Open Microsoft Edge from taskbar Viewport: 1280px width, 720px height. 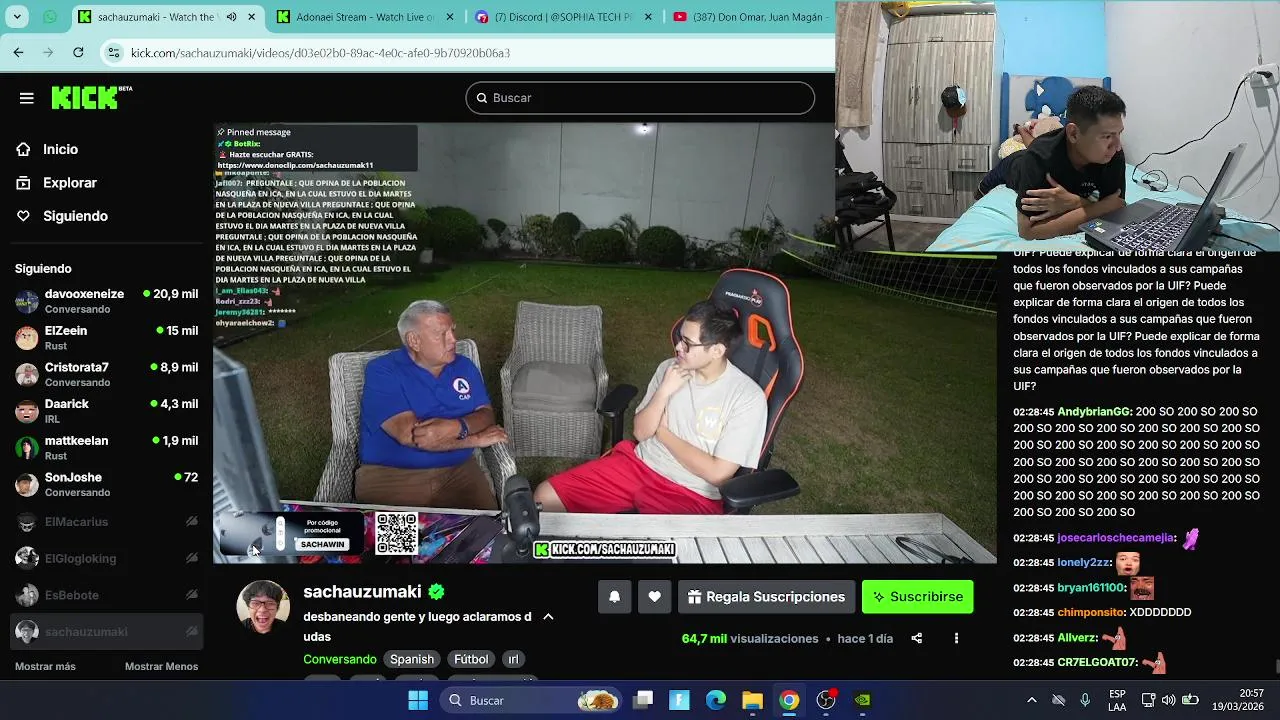coord(716,700)
